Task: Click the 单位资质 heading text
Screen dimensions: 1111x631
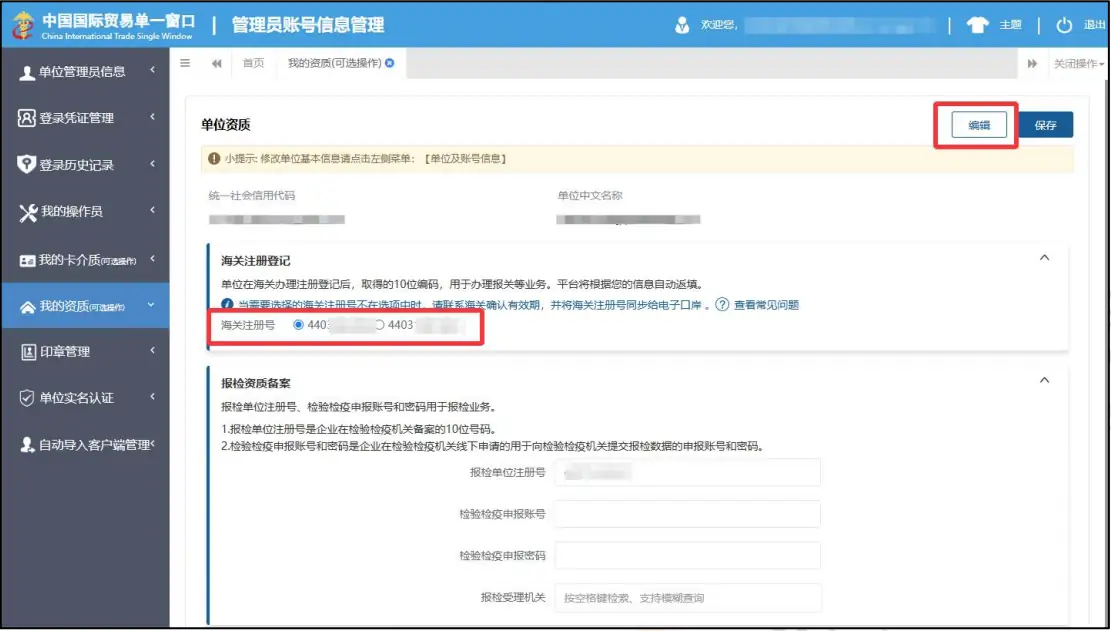Action: pos(225,125)
